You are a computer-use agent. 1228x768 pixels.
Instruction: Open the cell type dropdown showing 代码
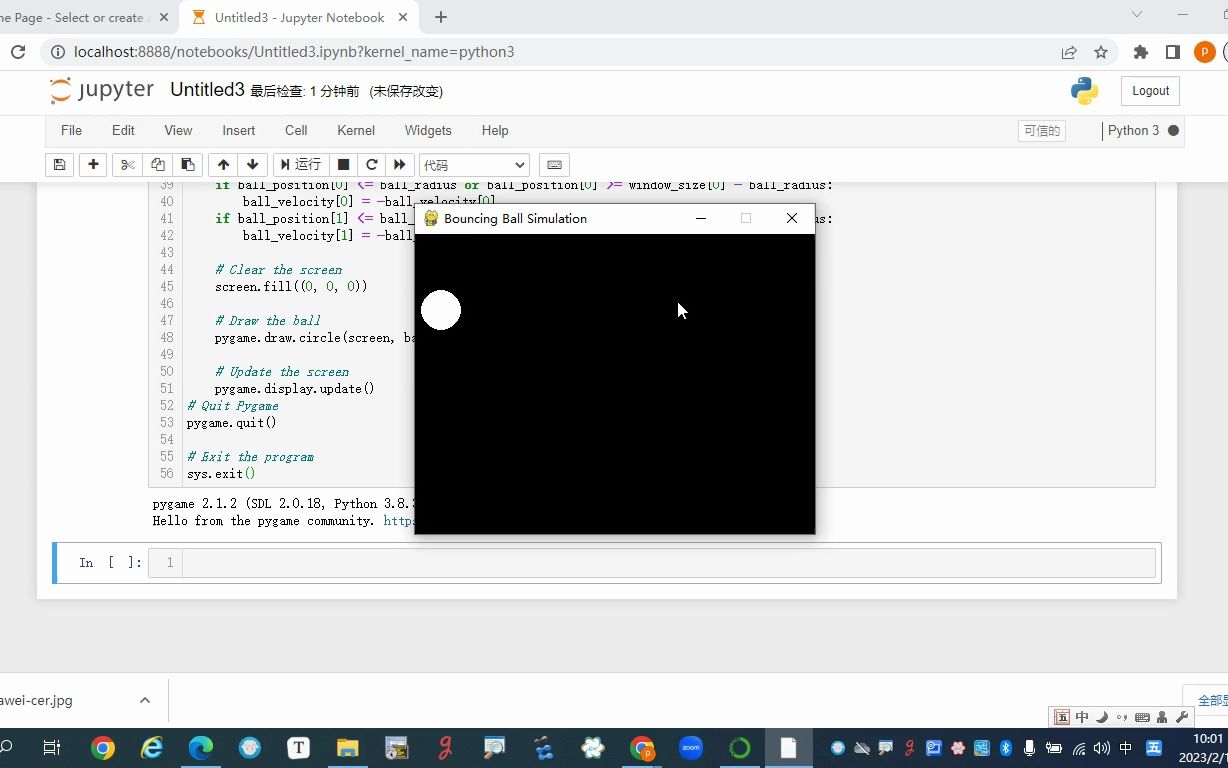click(x=474, y=164)
